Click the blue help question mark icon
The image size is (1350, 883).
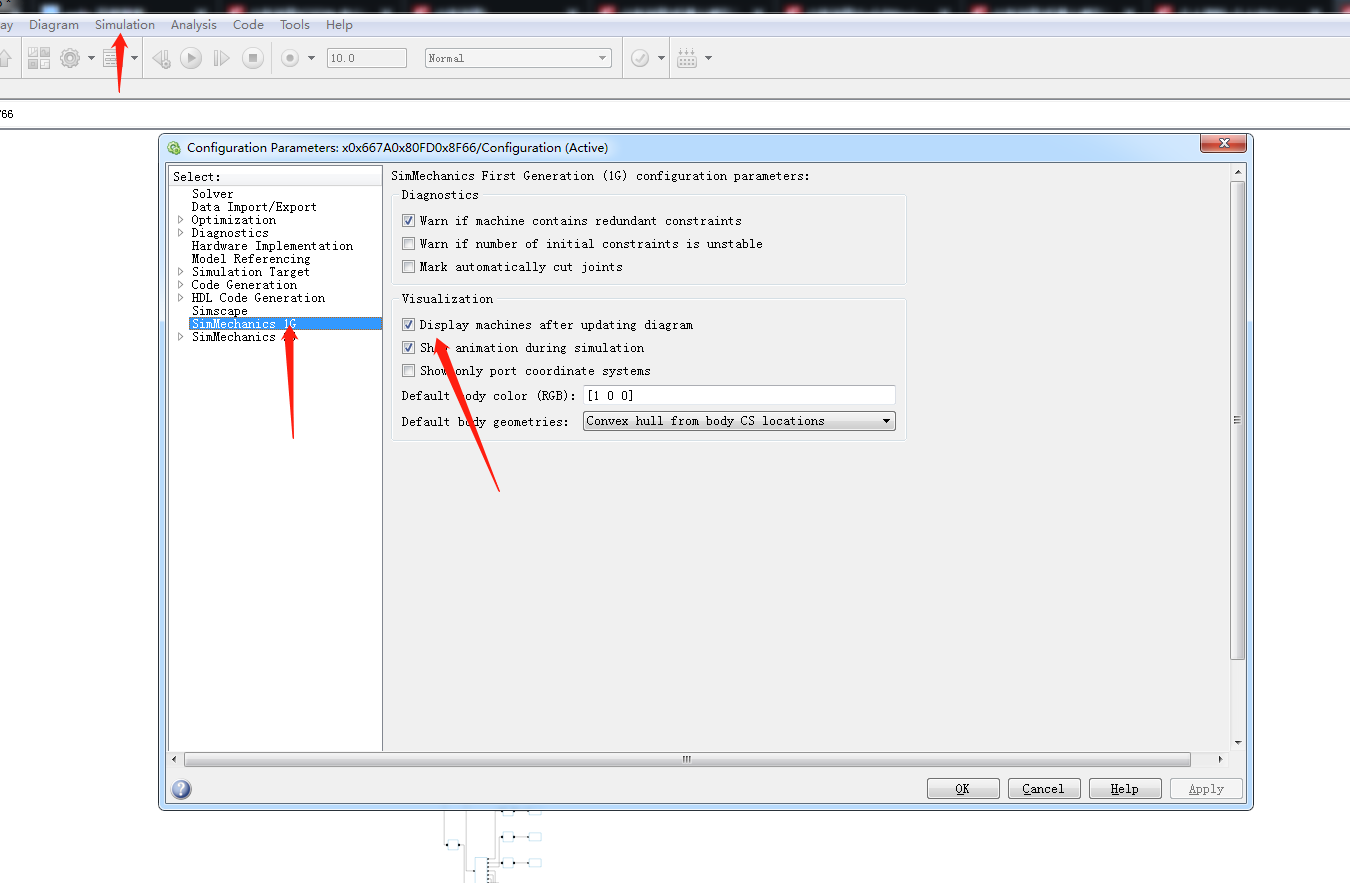click(x=181, y=789)
